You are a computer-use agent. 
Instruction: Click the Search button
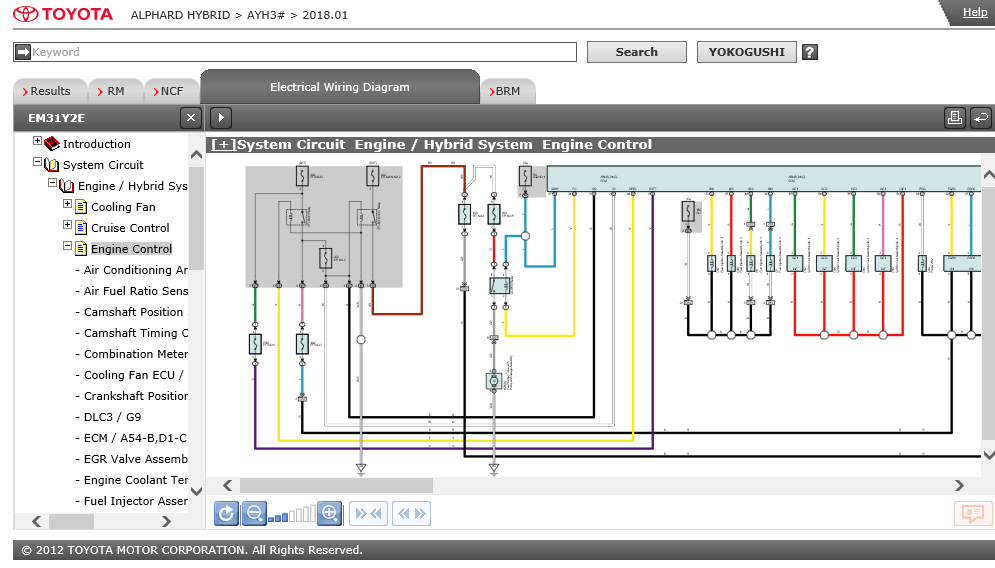click(x=636, y=52)
